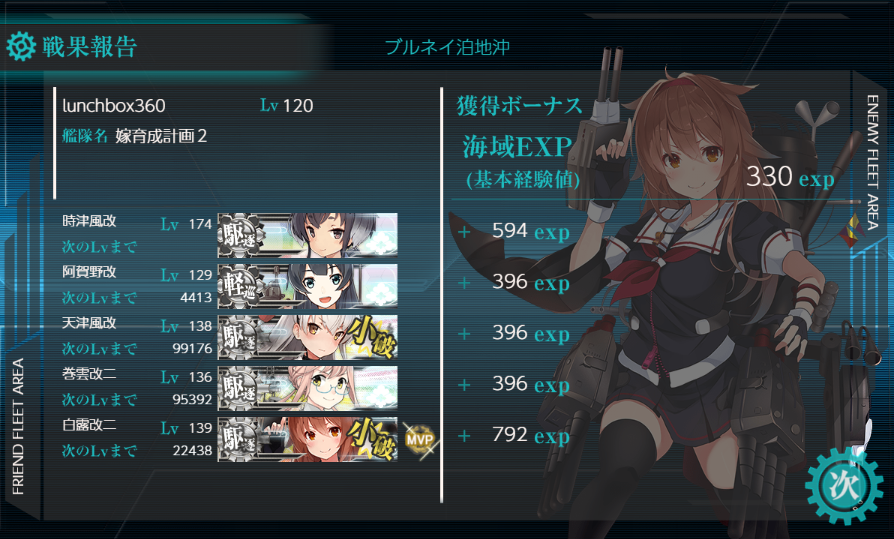Click the 獲得ボーナス heading
The image size is (894, 539).
519,106
